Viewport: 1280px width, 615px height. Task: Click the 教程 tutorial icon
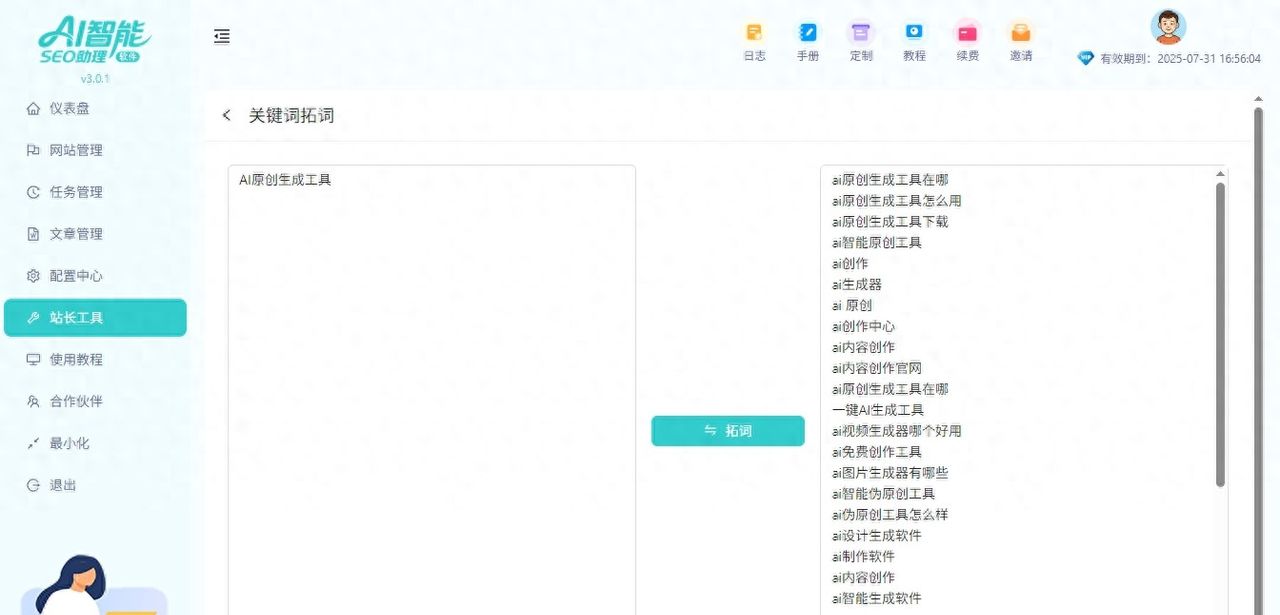(x=914, y=38)
